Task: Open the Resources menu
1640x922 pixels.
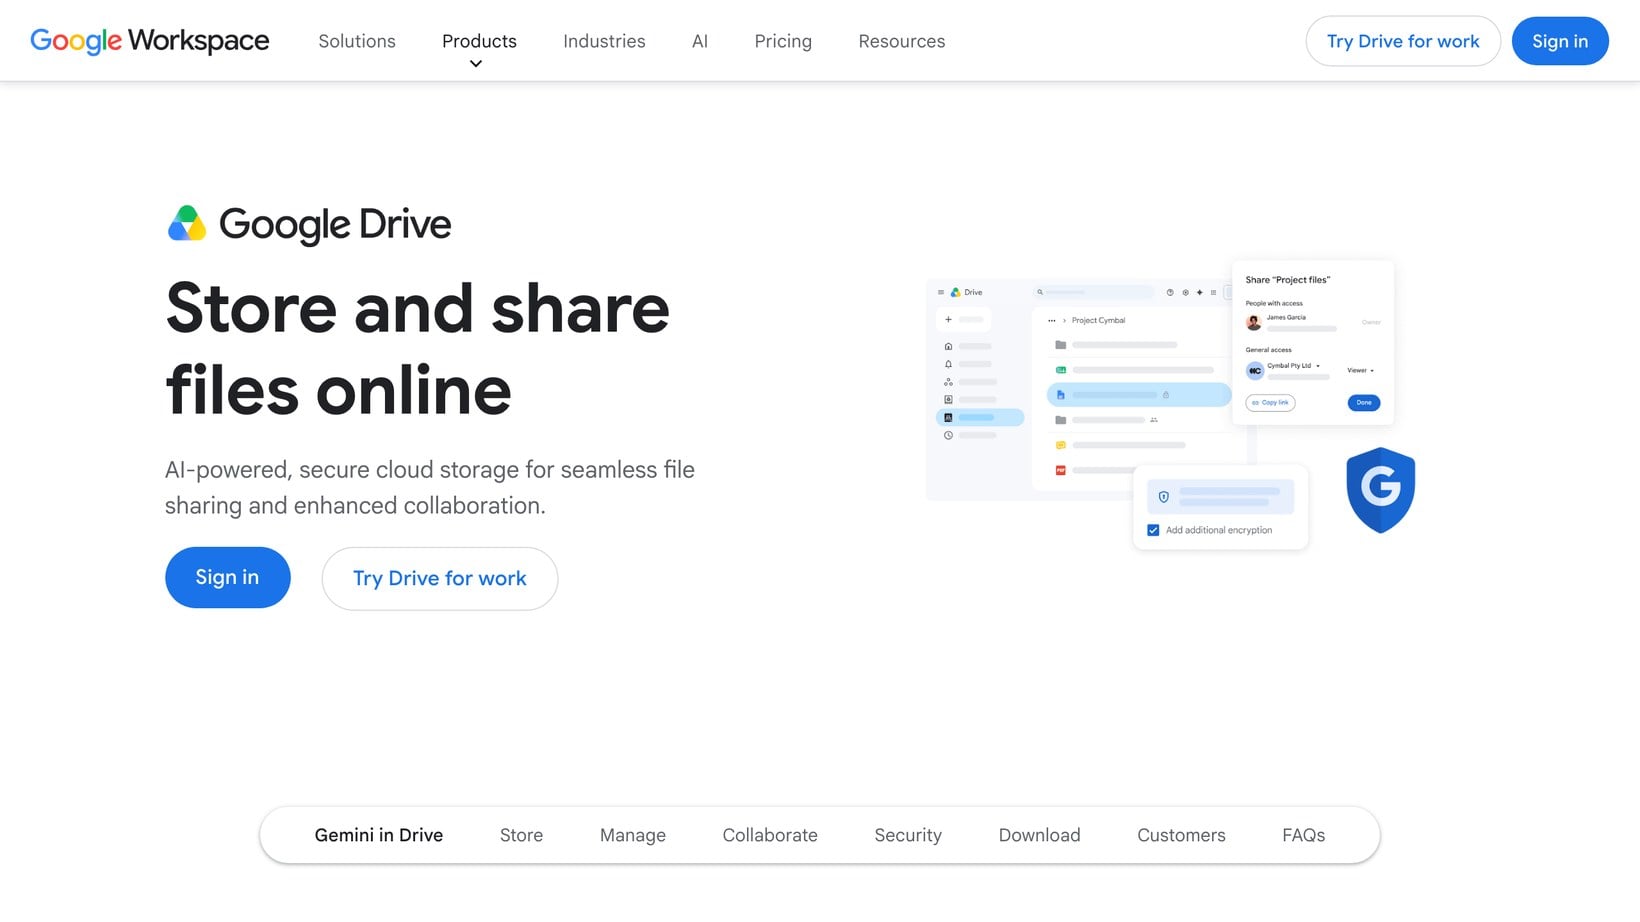Action: tap(901, 41)
